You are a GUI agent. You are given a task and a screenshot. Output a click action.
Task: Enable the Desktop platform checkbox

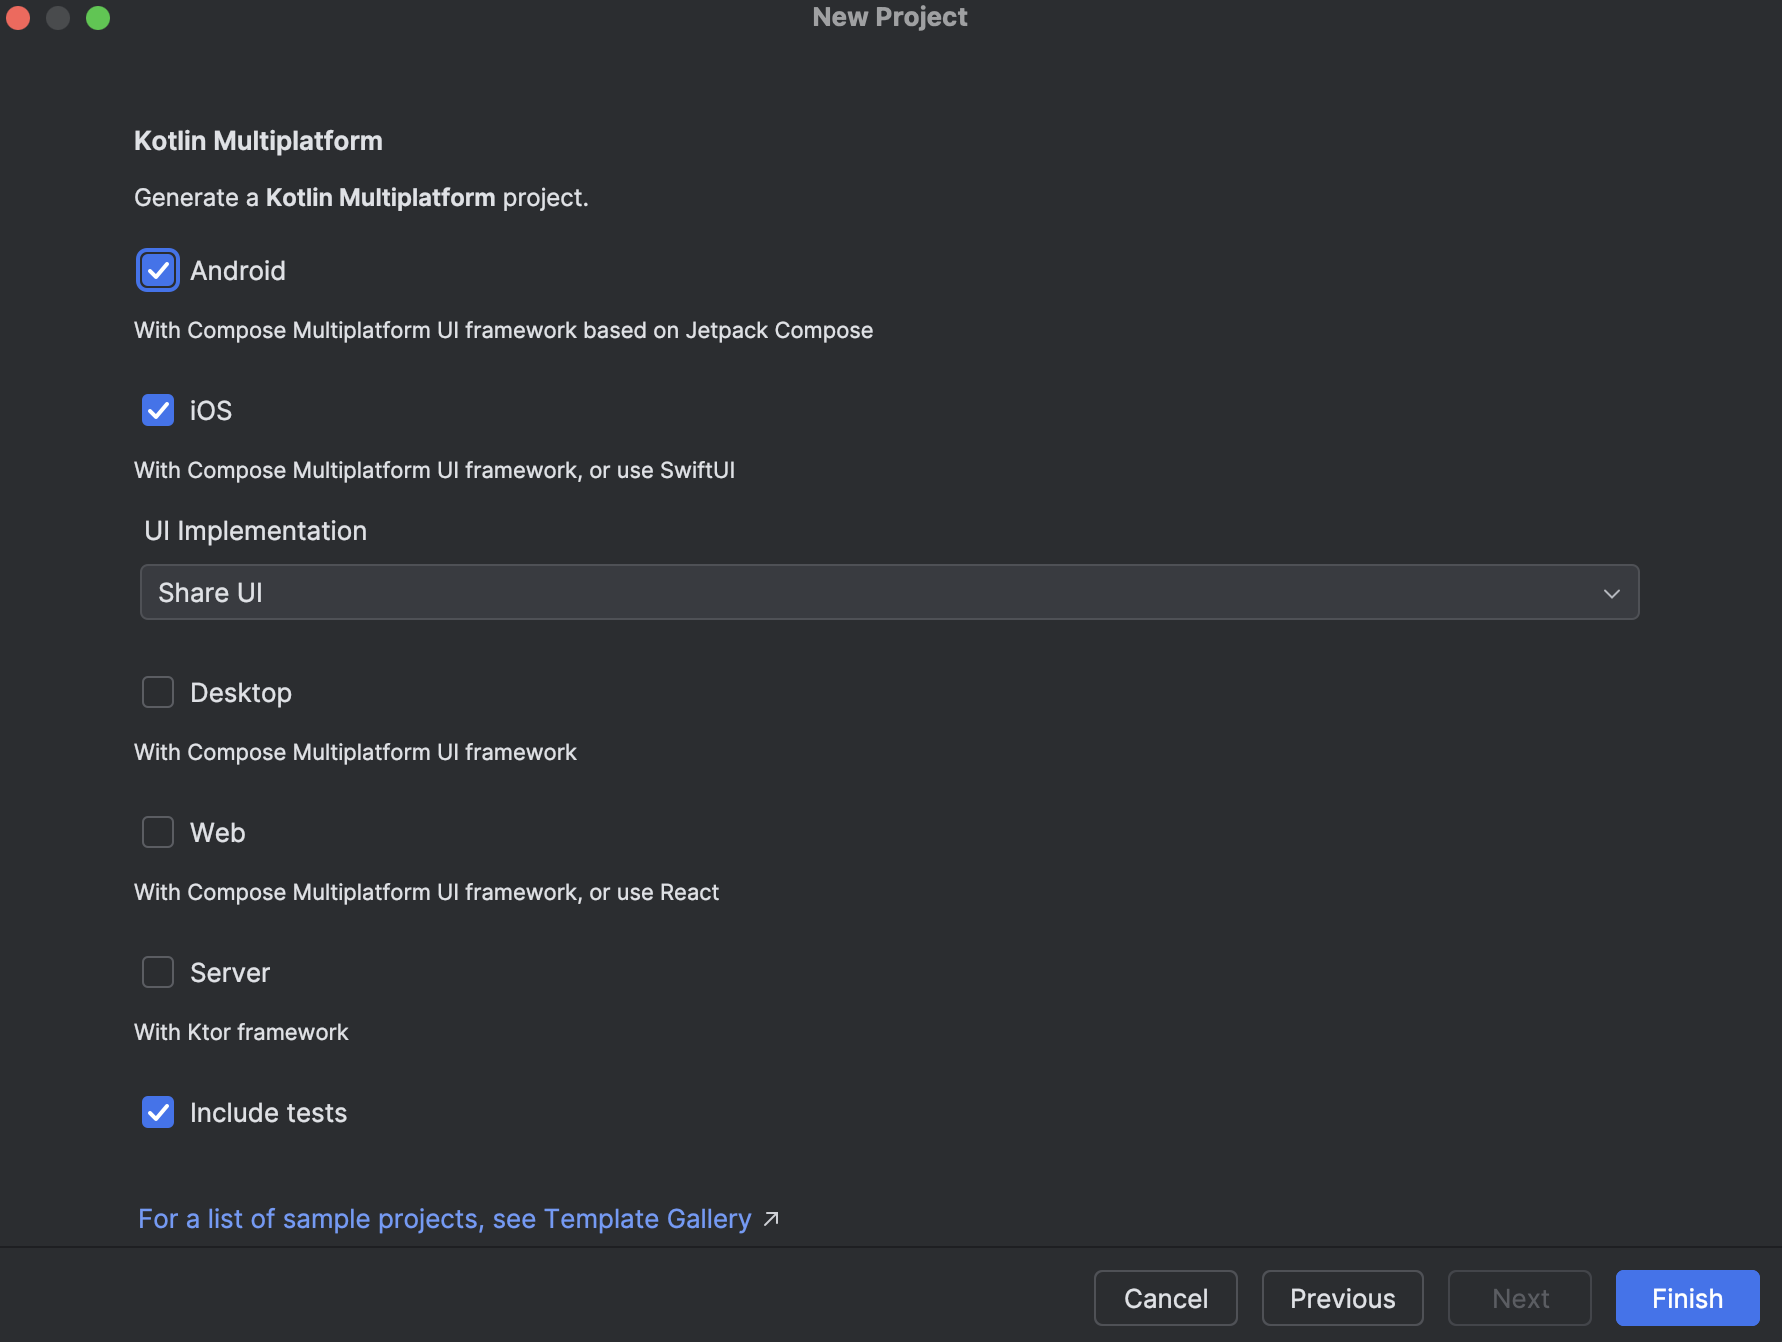[158, 692]
